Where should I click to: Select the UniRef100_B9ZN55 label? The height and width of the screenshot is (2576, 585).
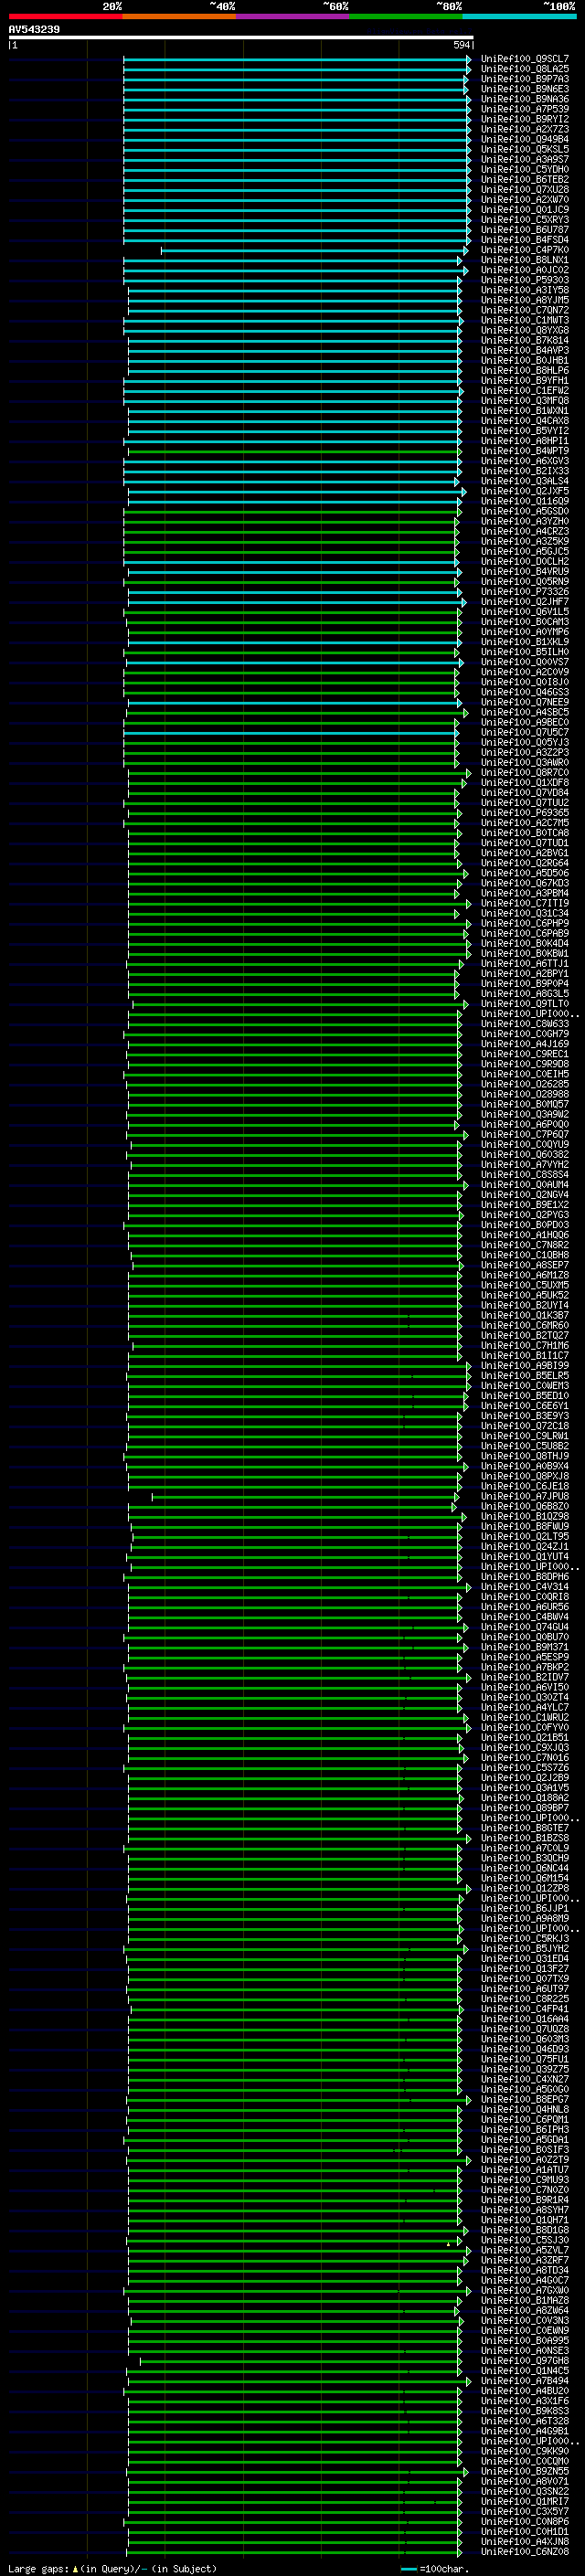pyautogui.click(x=525, y=2472)
